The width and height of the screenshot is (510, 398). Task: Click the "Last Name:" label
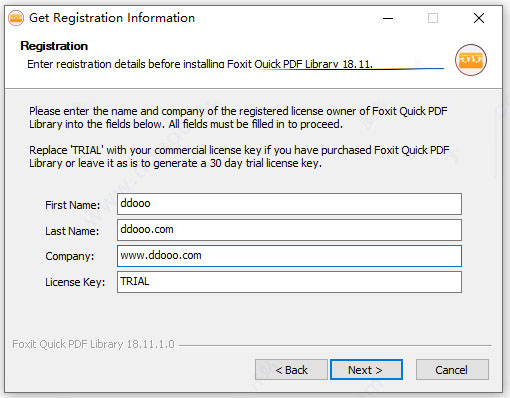point(72,231)
